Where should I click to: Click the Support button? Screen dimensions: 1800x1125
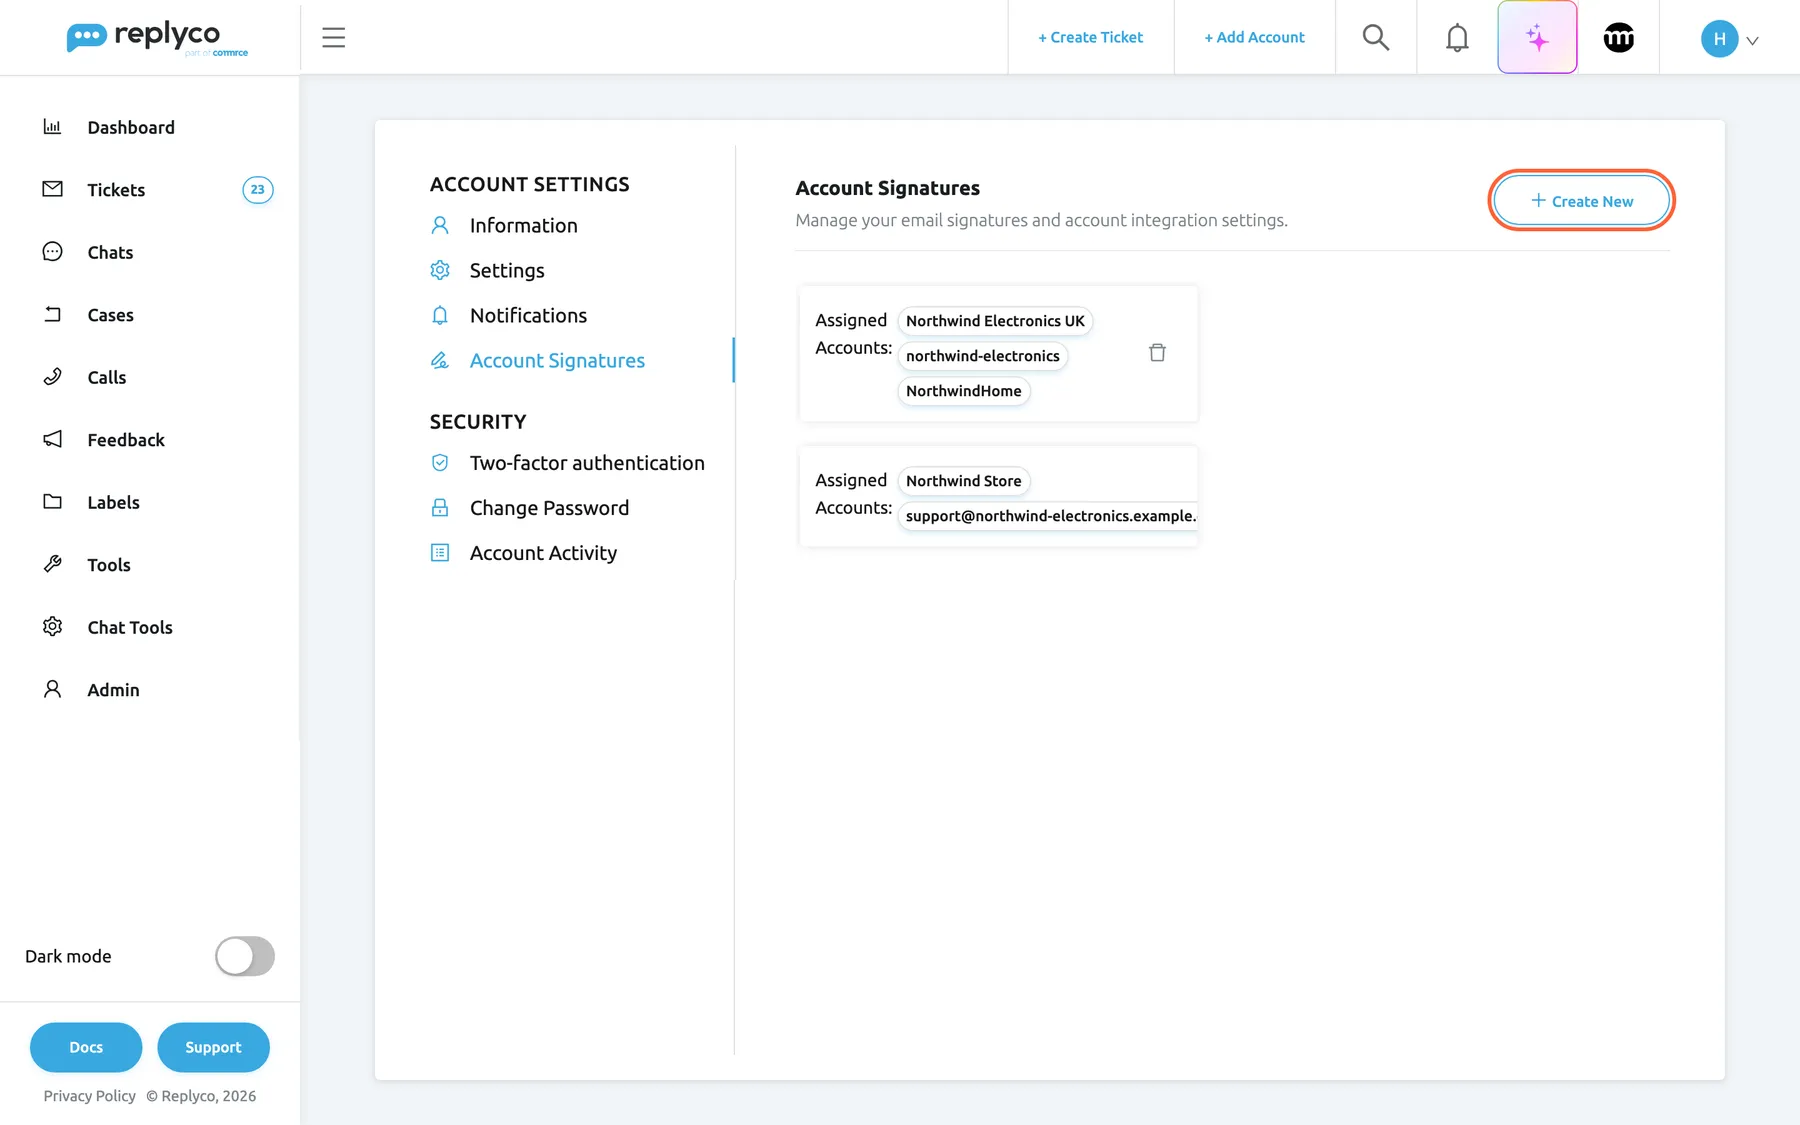point(213,1047)
